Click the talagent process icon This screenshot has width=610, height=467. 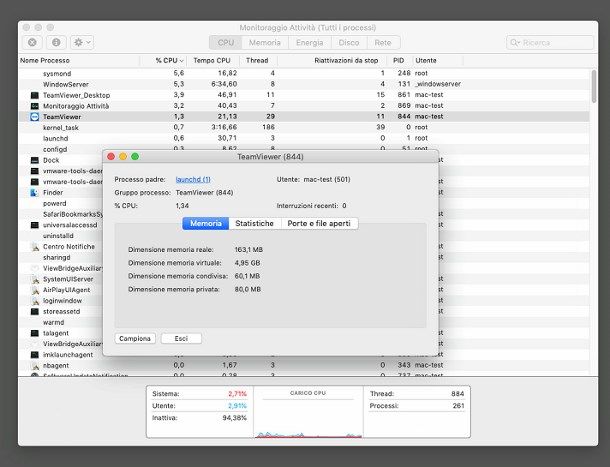35,333
